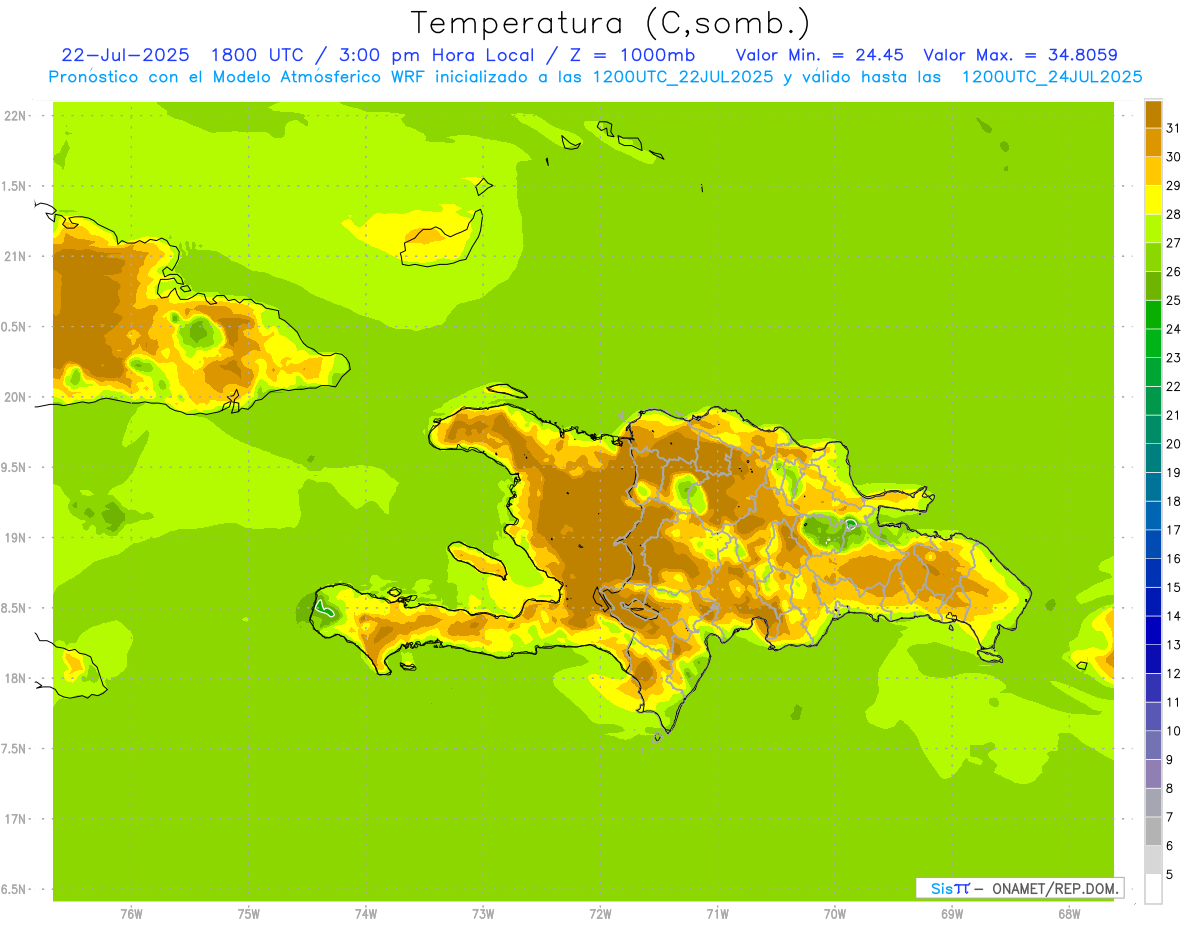Click the "76W" longitude axis label
Image resolution: width=1200 pixels, height=927 pixels.
pyautogui.click(x=131, y=913)
